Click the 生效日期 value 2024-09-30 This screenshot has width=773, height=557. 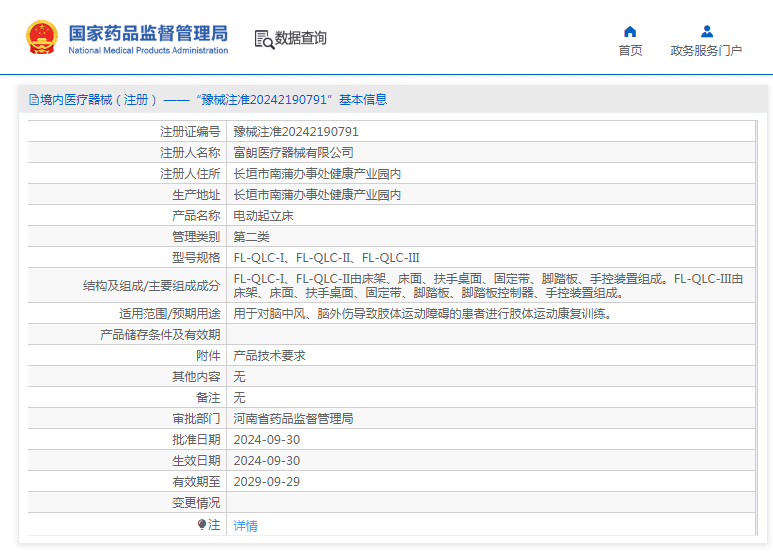267,461
